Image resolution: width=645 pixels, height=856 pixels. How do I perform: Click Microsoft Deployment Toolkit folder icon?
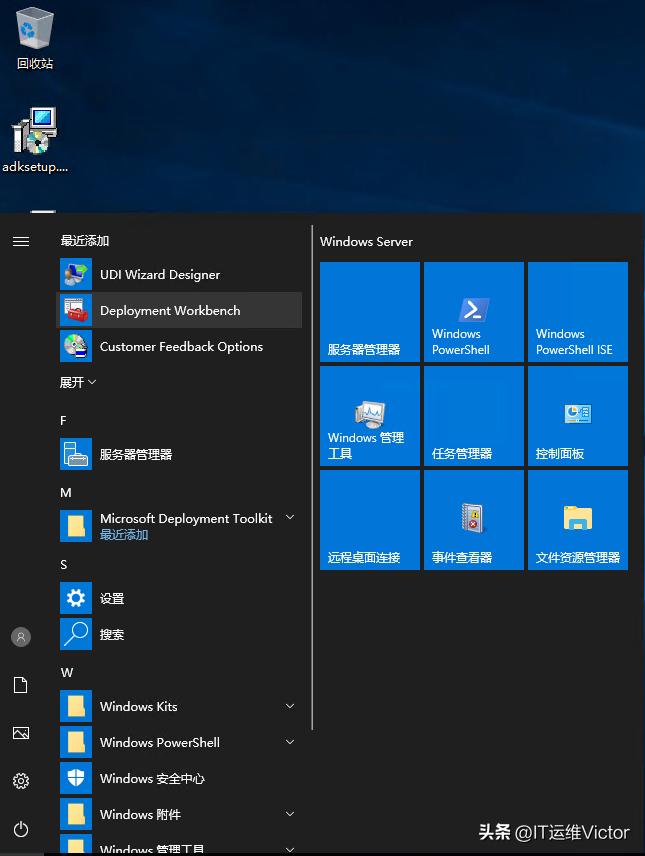(x=76, y=526)
